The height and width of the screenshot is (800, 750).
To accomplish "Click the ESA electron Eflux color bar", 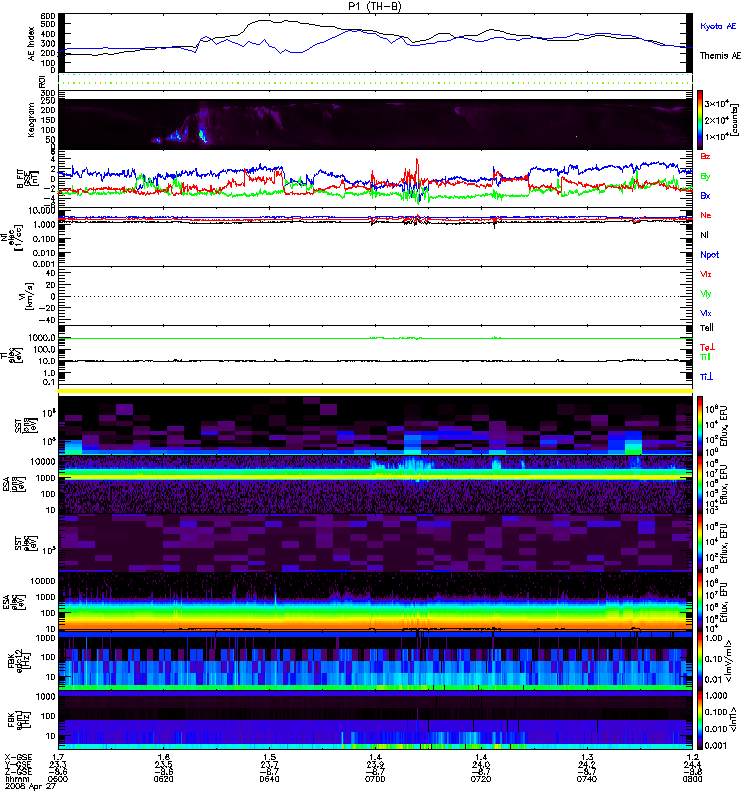I will click(x=700, y=602).
